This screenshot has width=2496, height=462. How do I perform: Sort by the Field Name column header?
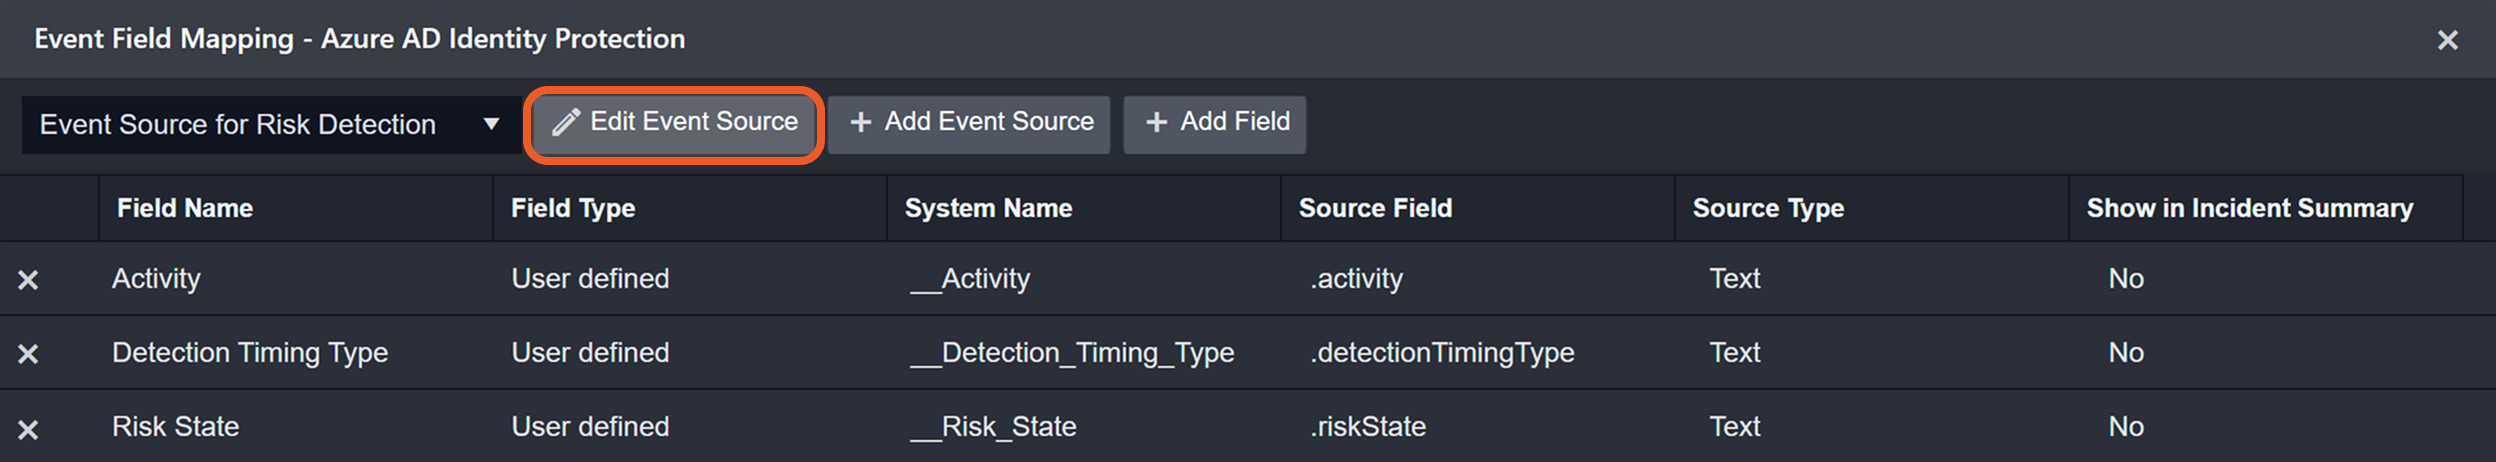[185, 208]
